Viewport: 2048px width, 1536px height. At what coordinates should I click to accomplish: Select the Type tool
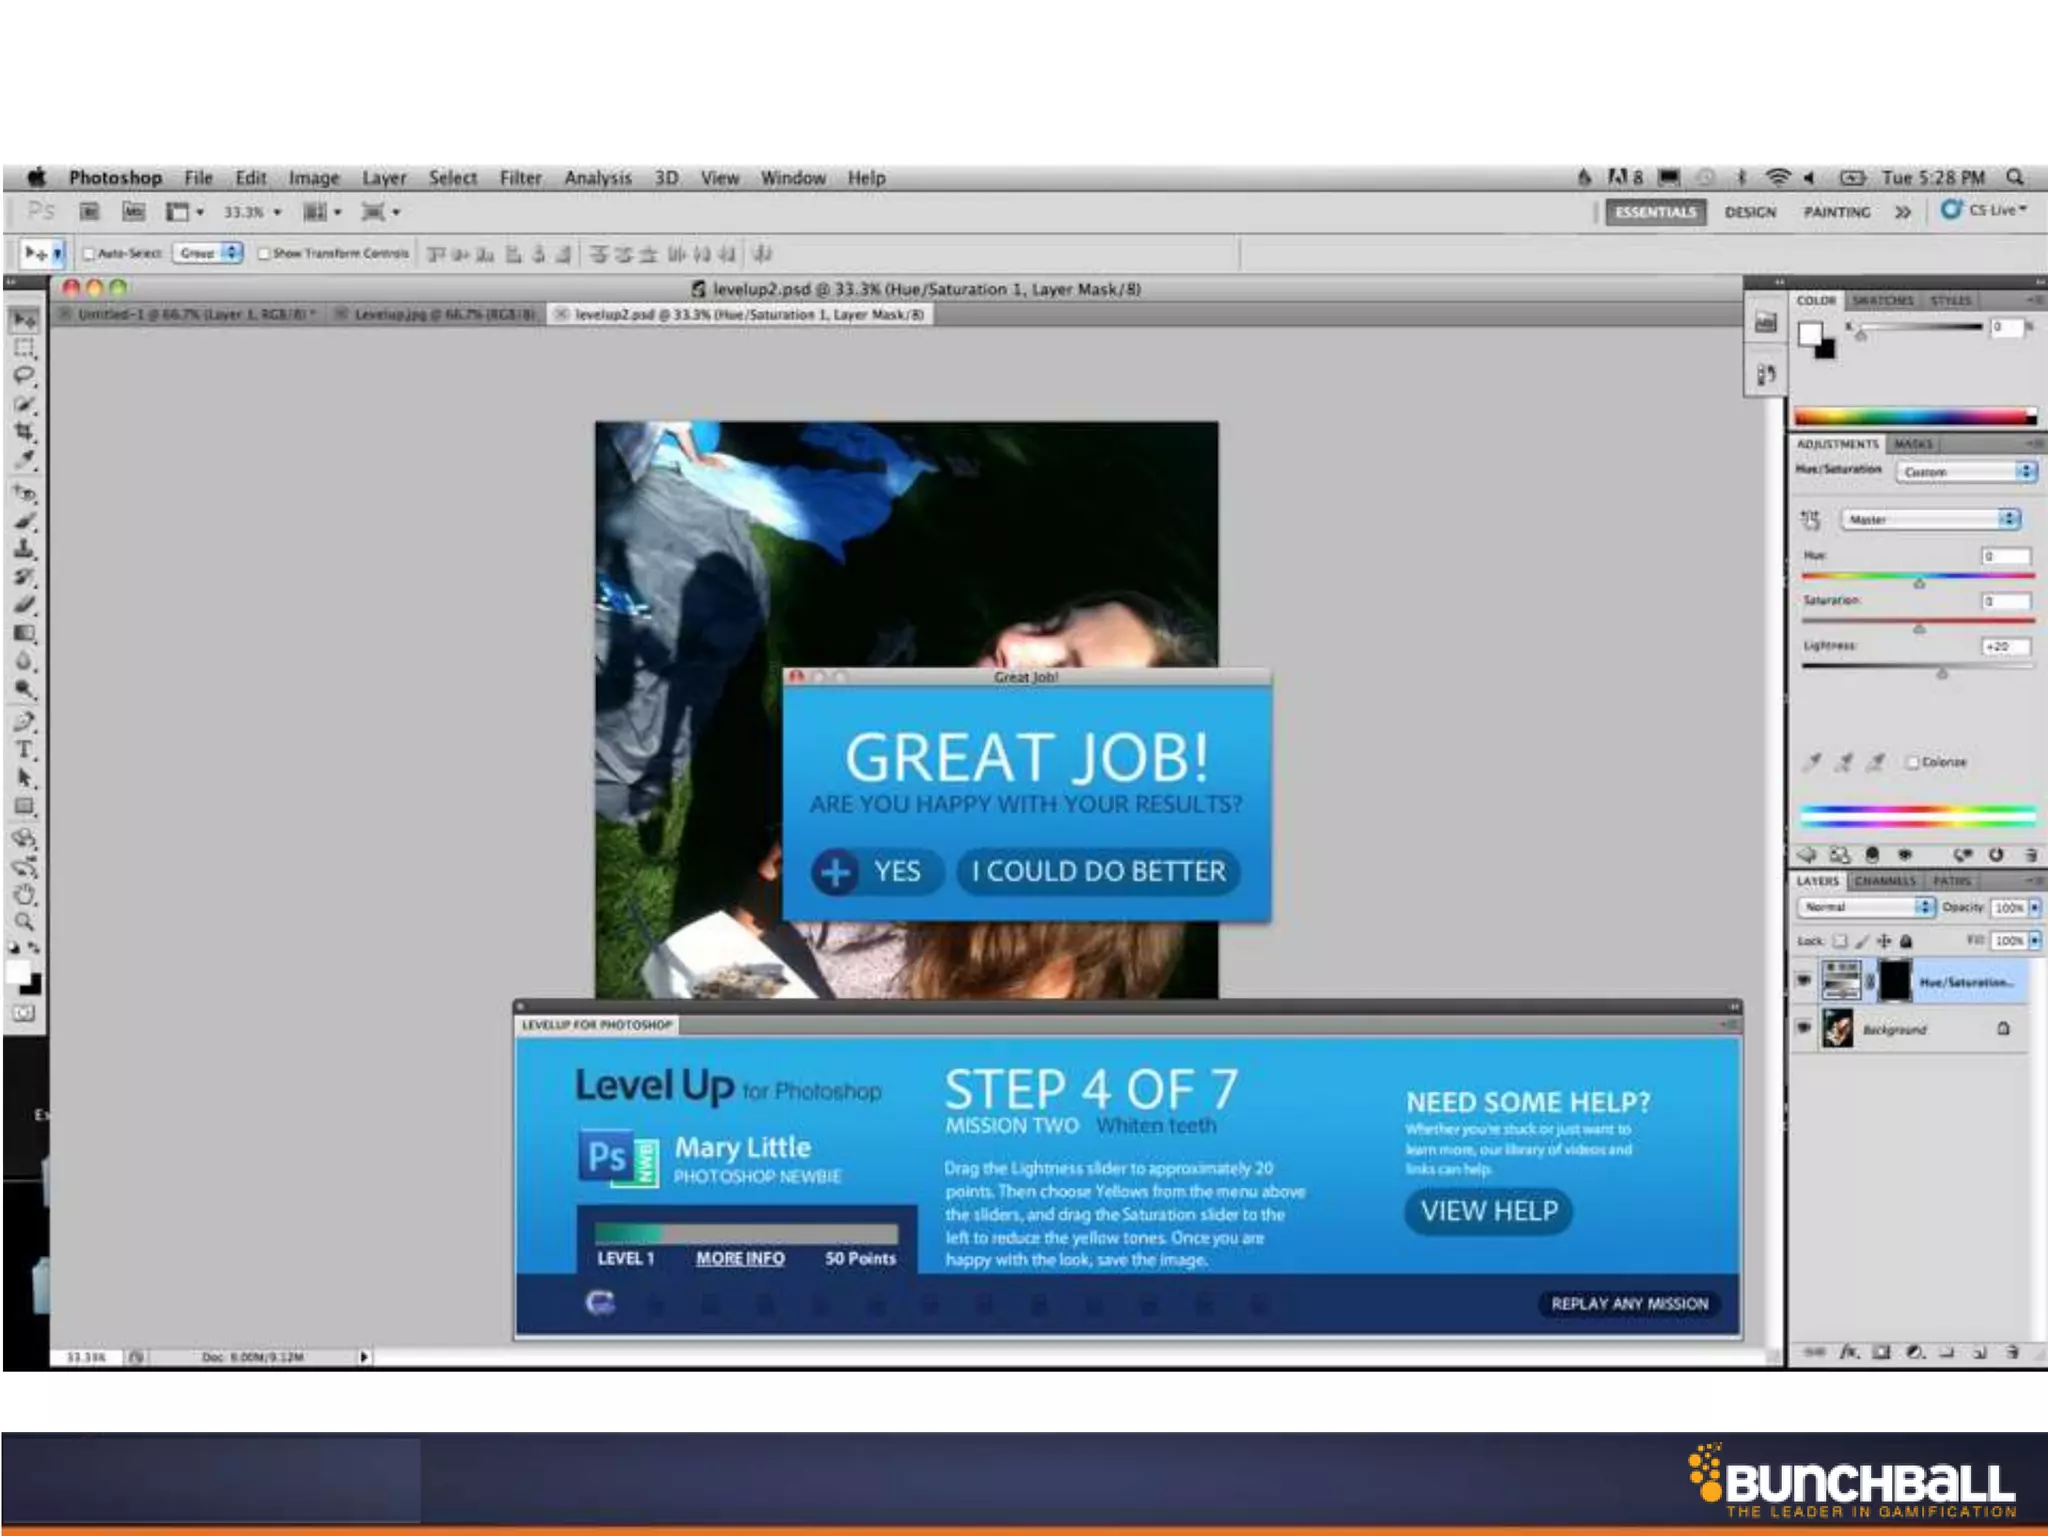coord(24,750)
